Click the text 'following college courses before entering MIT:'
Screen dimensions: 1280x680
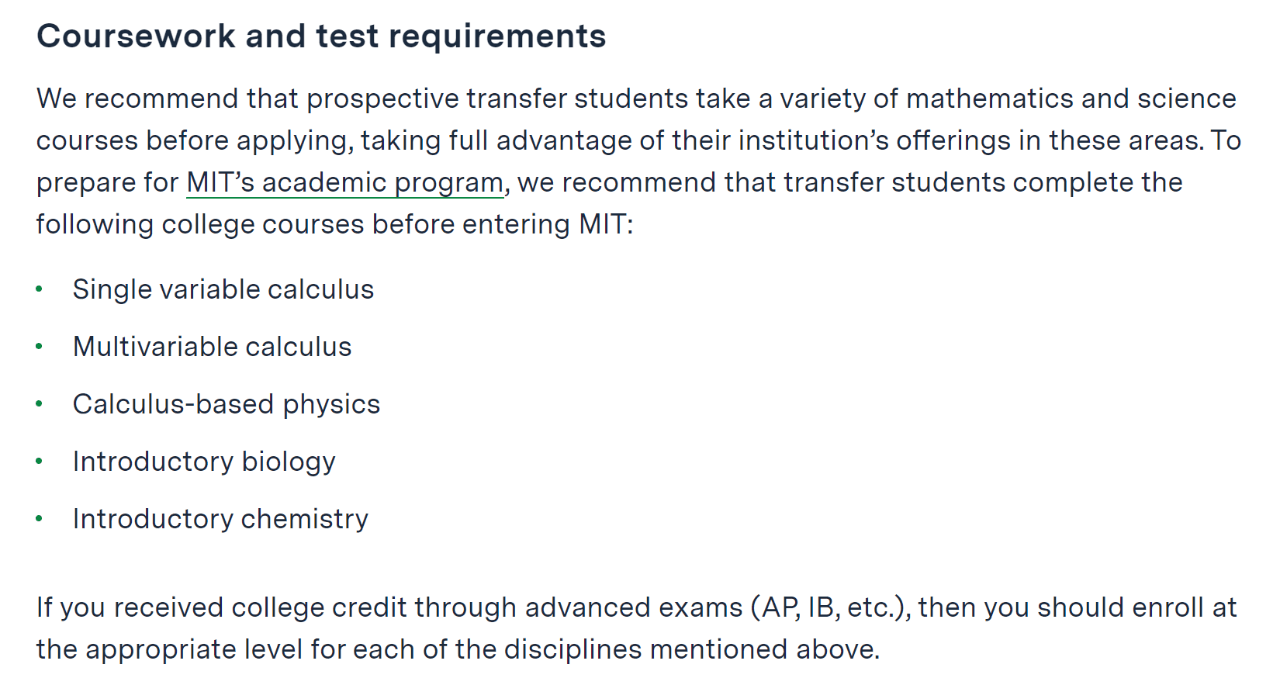(x=335, y=224)
